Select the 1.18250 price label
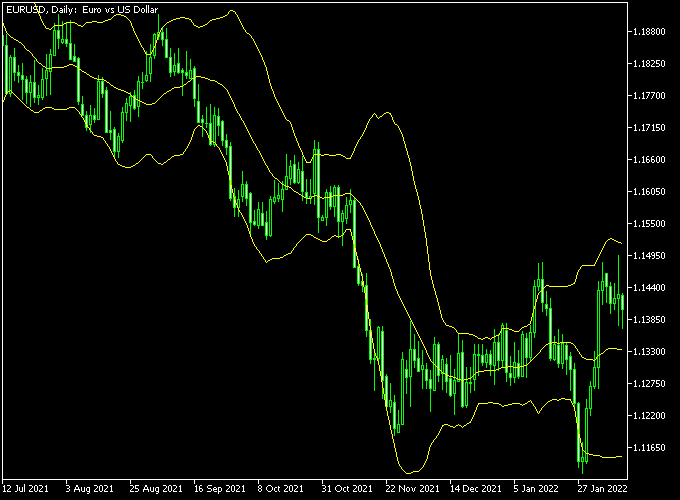 coord(649,64)
